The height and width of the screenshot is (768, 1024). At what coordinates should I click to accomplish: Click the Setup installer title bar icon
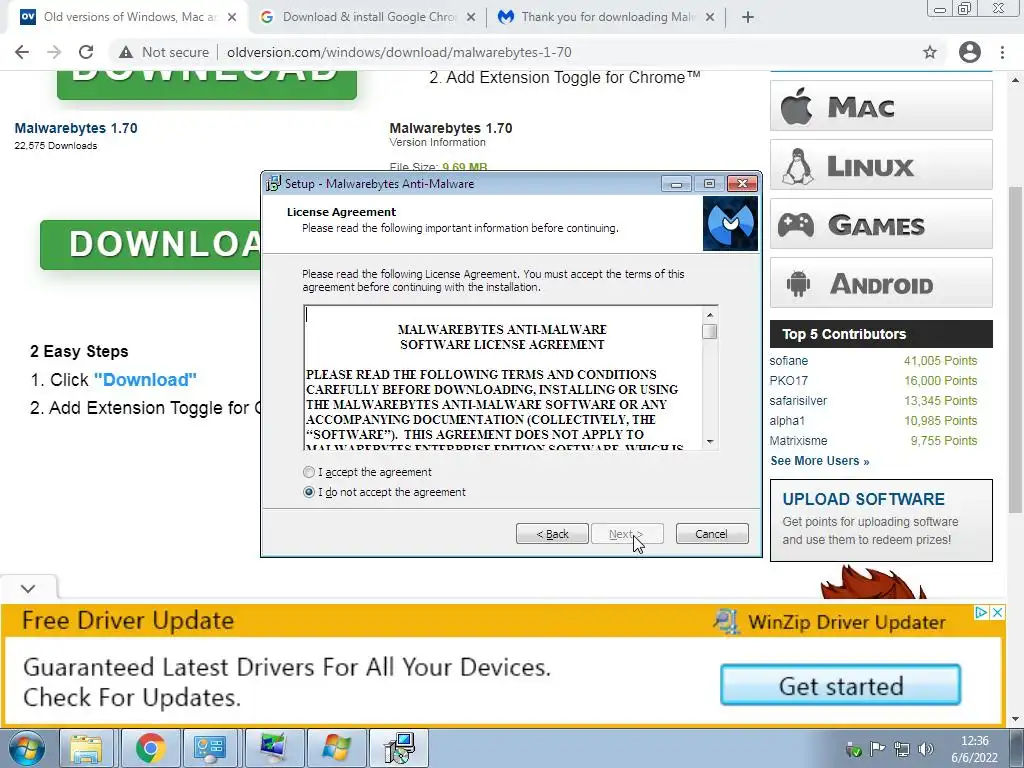tap(273, 184)
